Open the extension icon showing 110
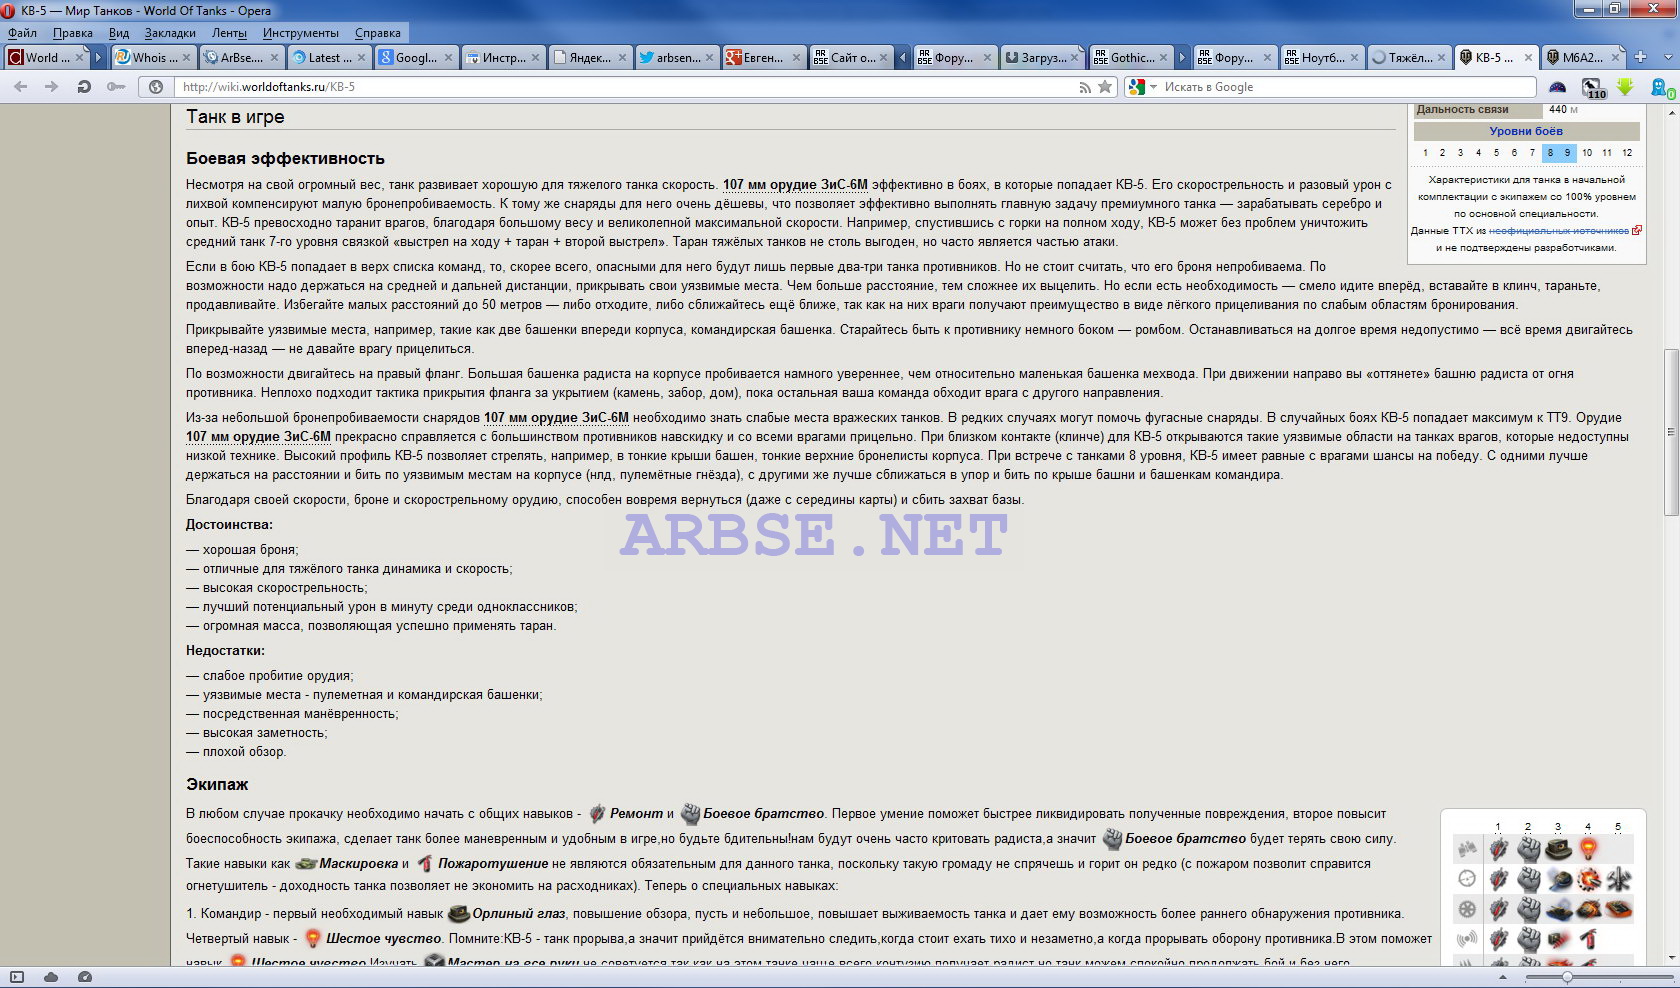The width and height of the screenshot is (1680, 988). pyautogui.click(x=1594, y=88)
